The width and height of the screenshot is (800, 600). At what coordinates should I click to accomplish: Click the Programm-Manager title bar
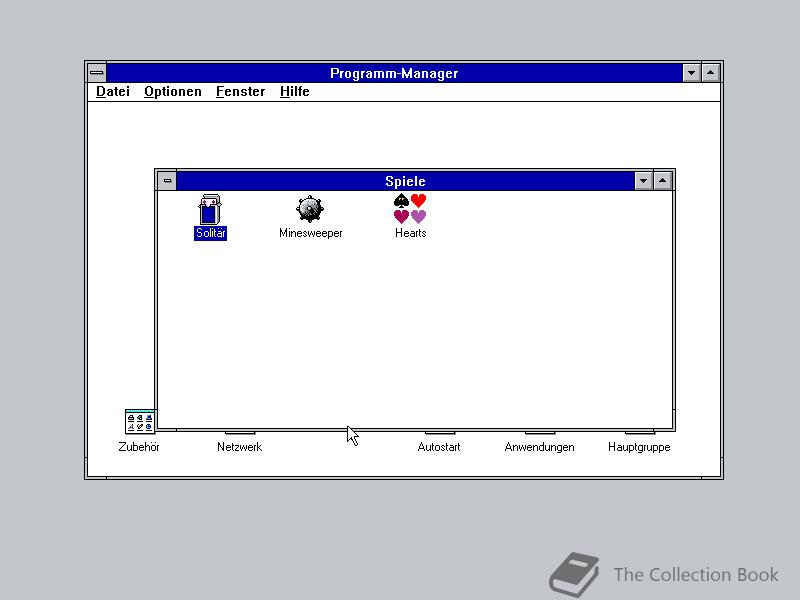click(x=394, y=73)
